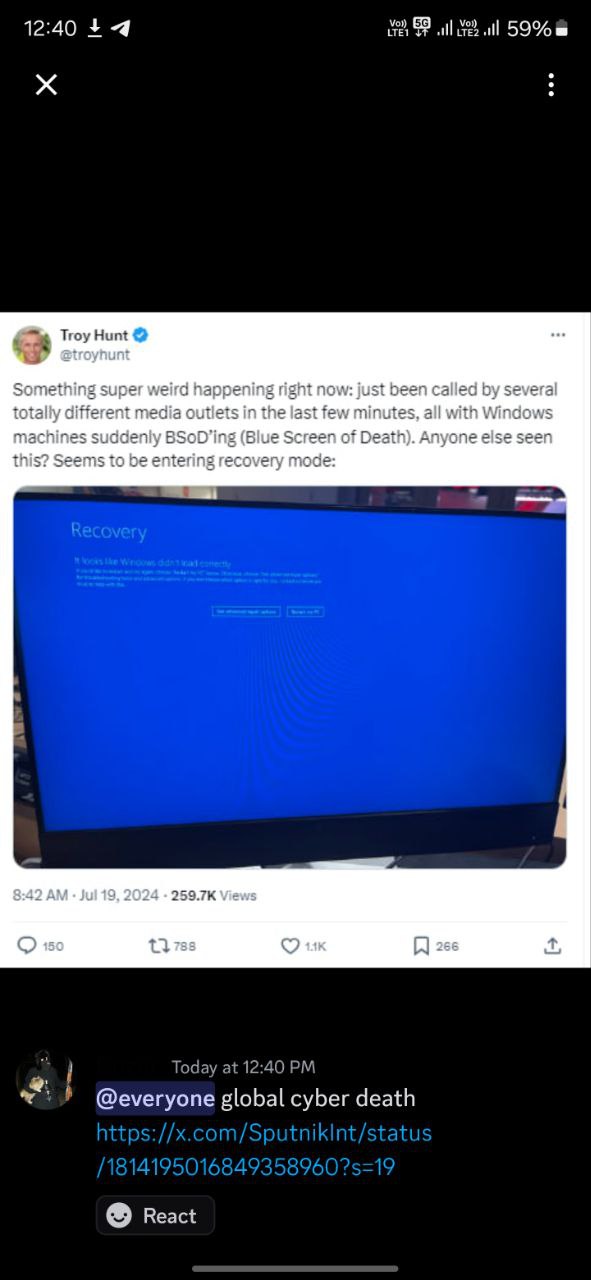Tap the 259.7K Views count
Image resolution: width=591 pixels, height=1280 pixels.
click(x=214, y=895)
